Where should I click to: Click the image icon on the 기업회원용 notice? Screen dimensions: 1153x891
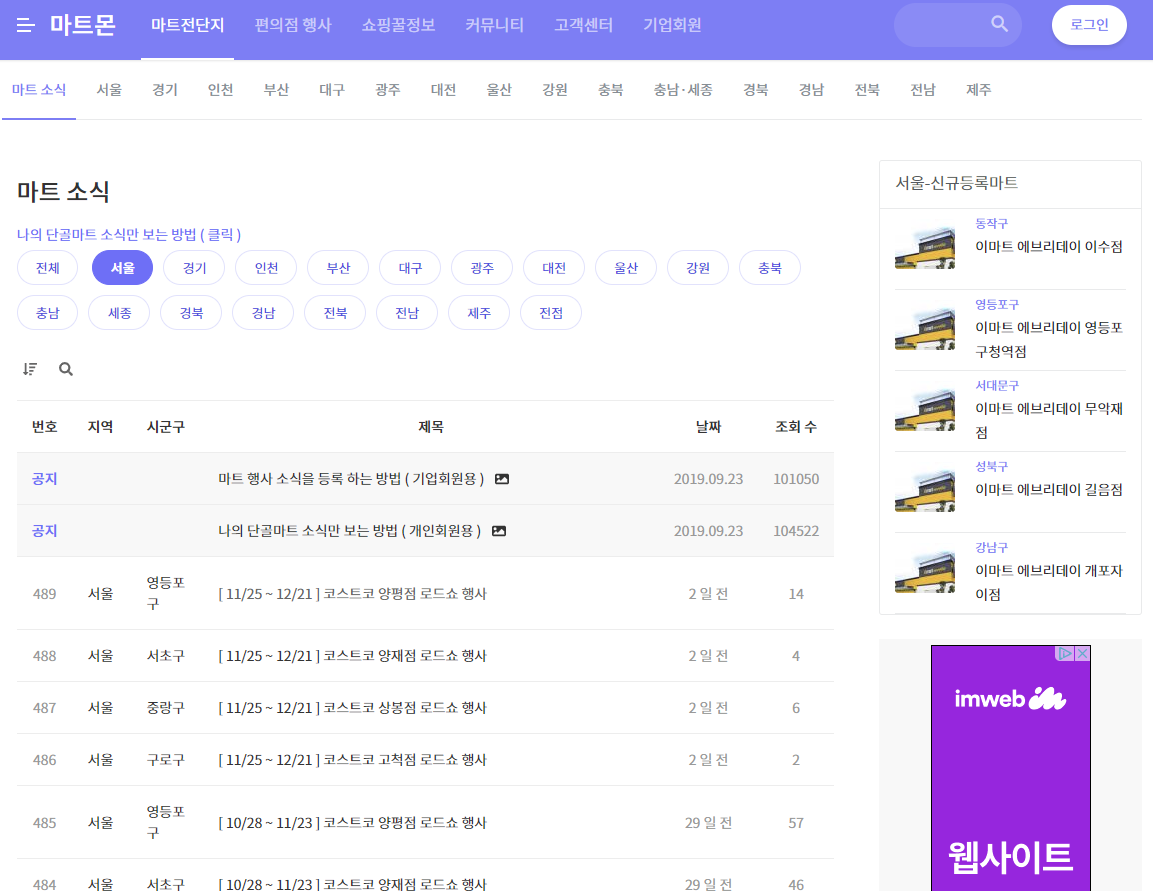(x=501, y=478)
